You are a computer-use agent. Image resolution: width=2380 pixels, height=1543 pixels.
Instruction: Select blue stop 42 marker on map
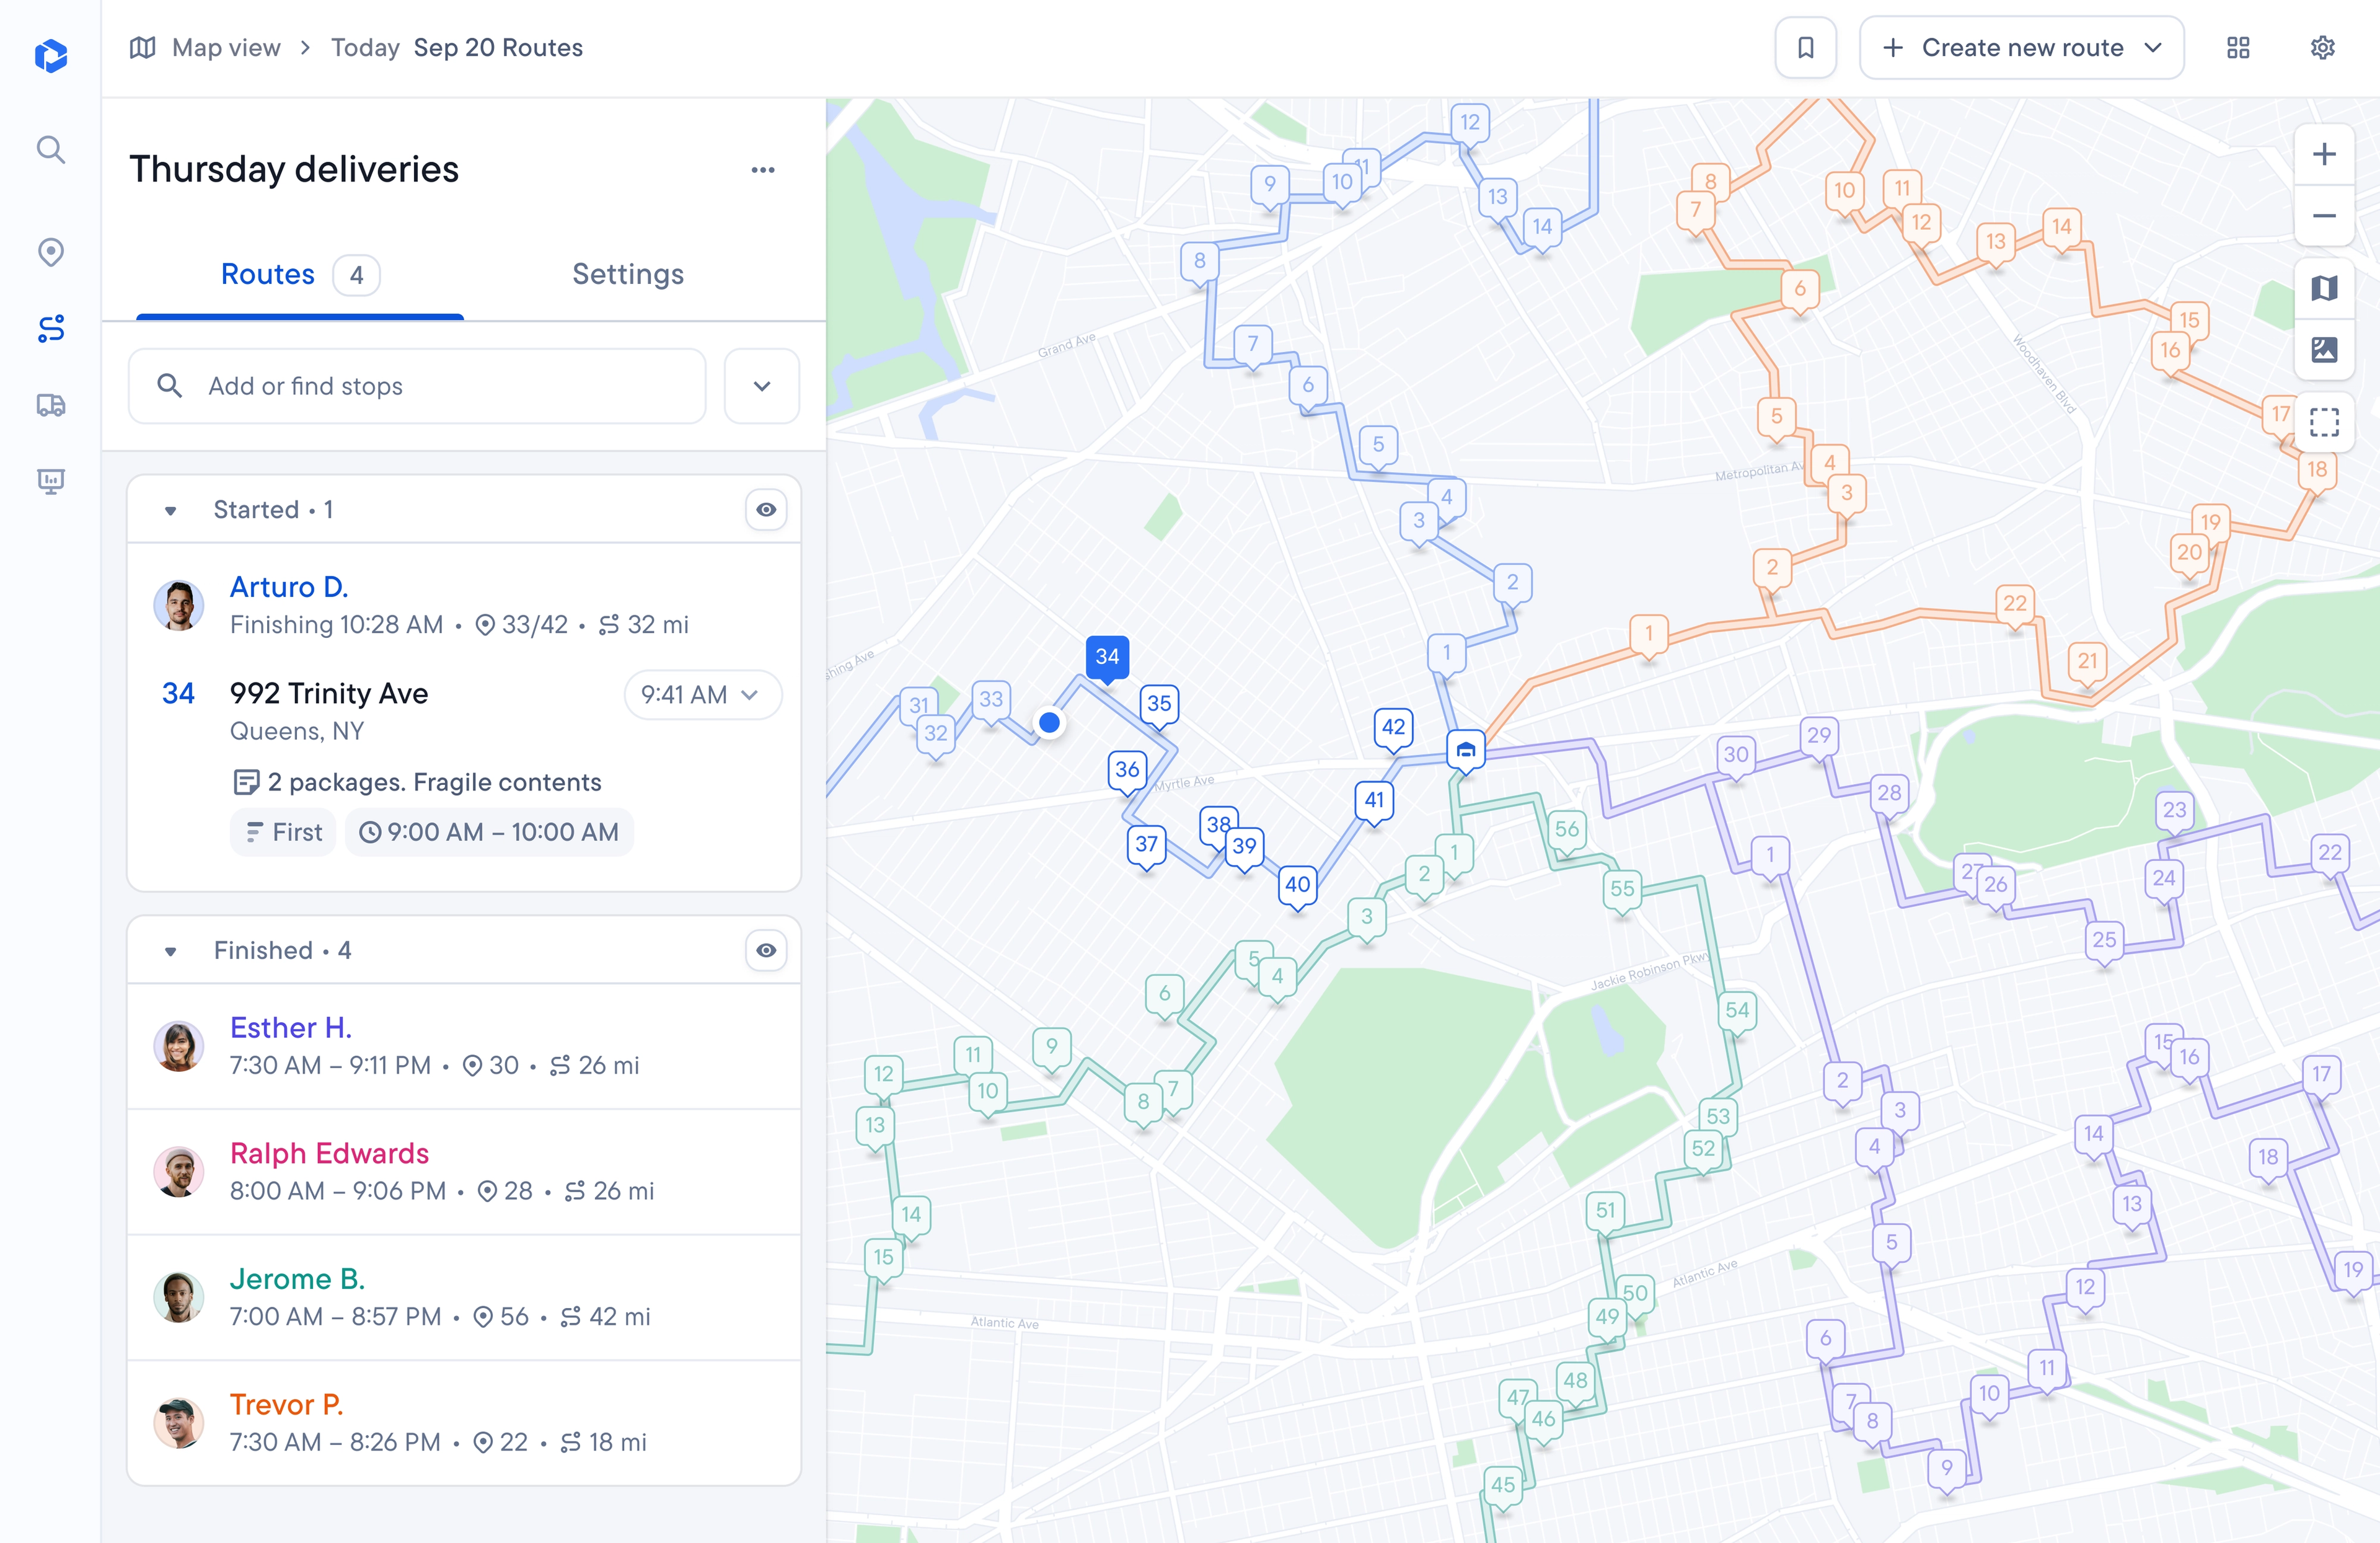[1393, 729]
